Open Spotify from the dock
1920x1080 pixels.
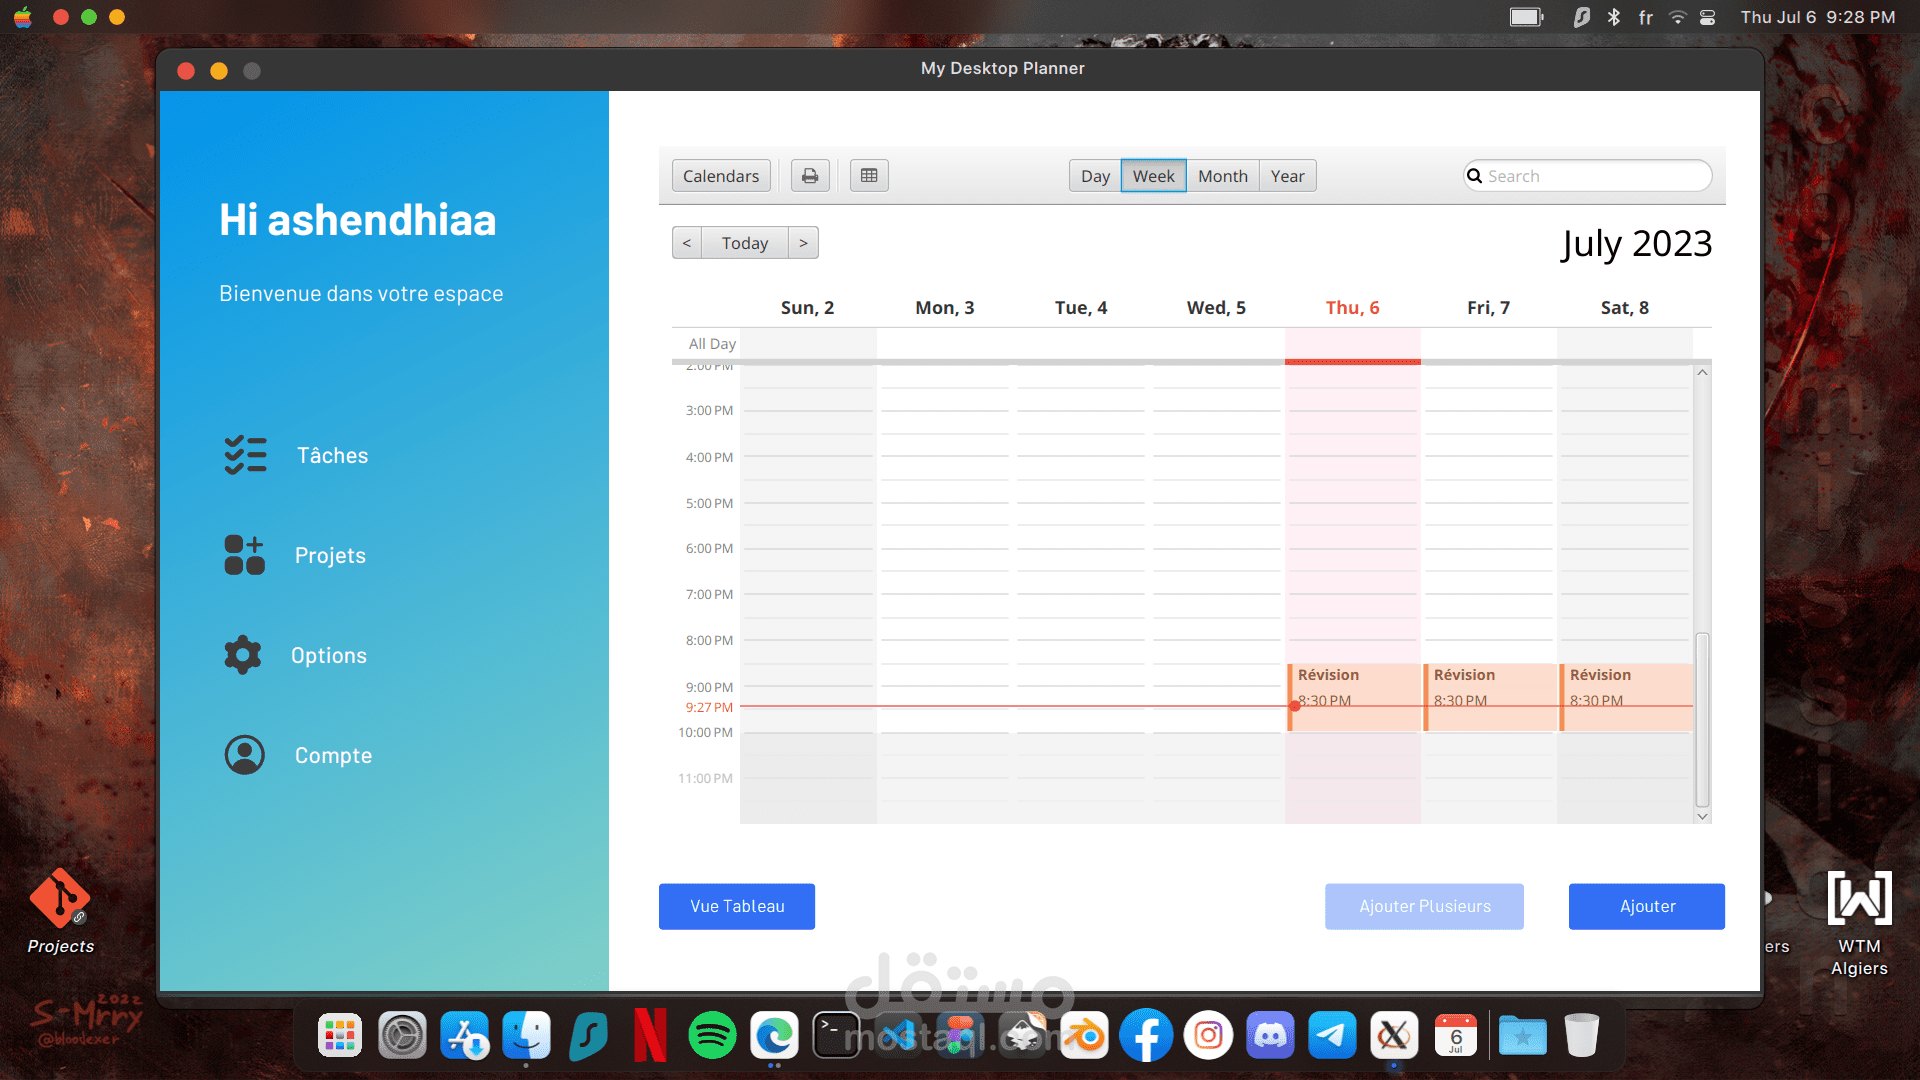(x=712, y=1036)
